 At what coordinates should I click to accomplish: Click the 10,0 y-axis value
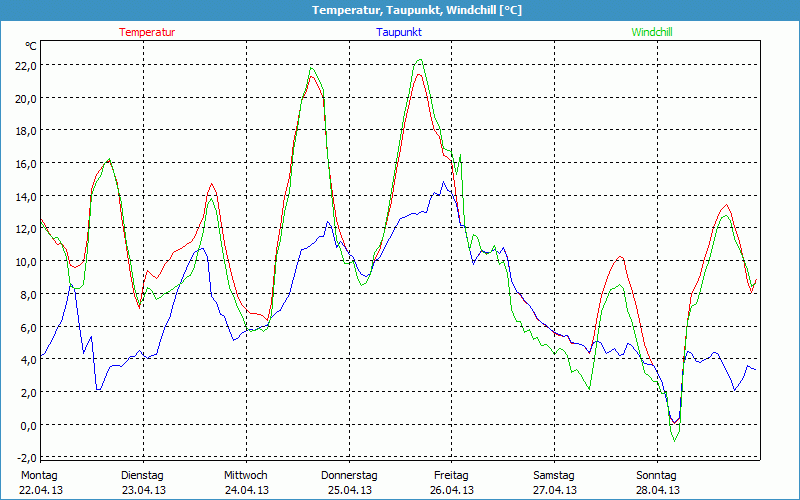26,262
